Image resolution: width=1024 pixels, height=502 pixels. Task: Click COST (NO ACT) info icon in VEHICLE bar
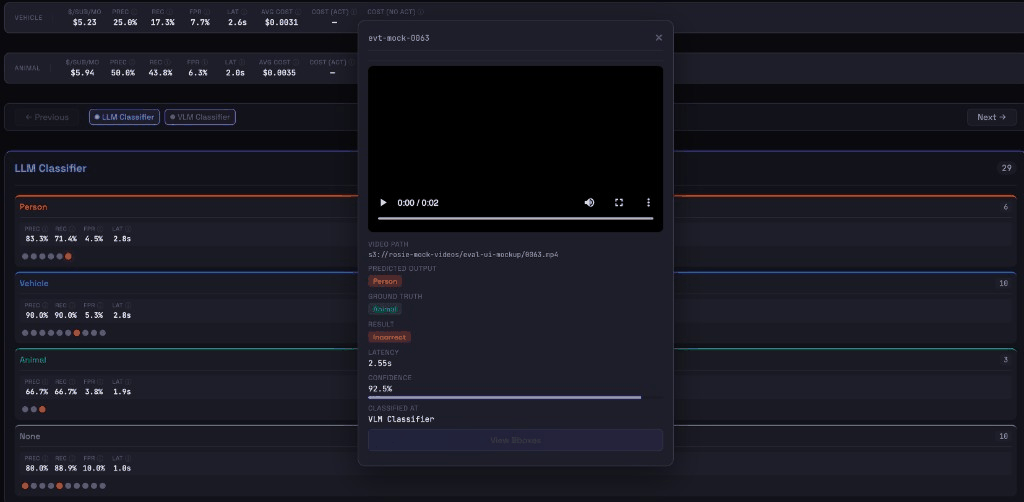tap(421, 12)
